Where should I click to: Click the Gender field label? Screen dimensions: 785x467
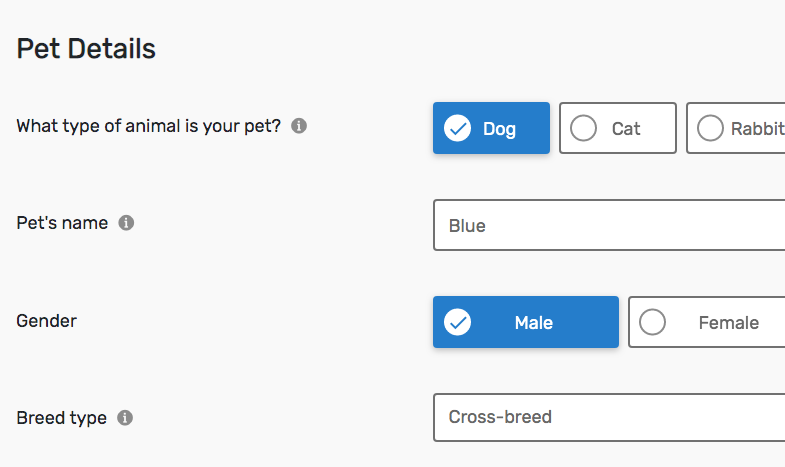47,321
